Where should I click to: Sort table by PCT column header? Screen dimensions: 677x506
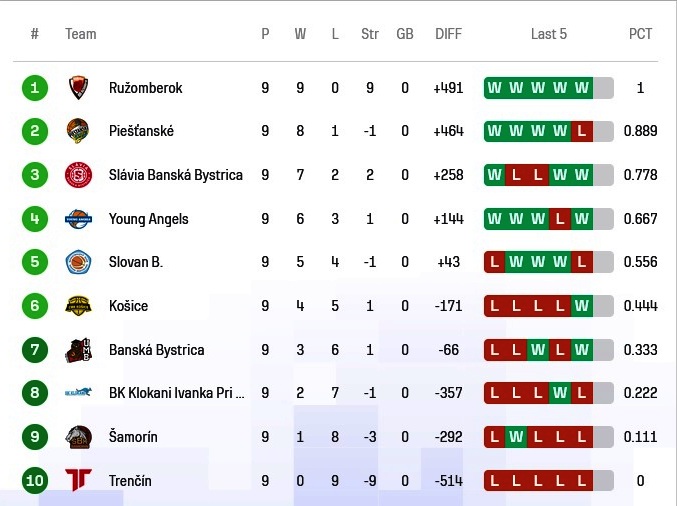pyautogui.click(x=640, y=34)
